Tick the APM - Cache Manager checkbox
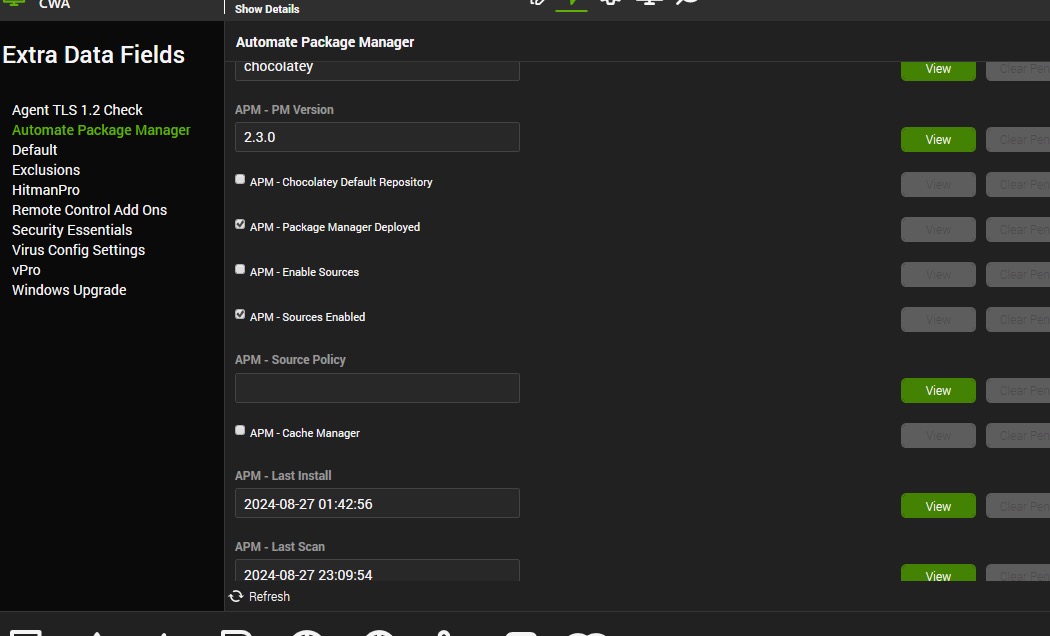 coord(240,431)
